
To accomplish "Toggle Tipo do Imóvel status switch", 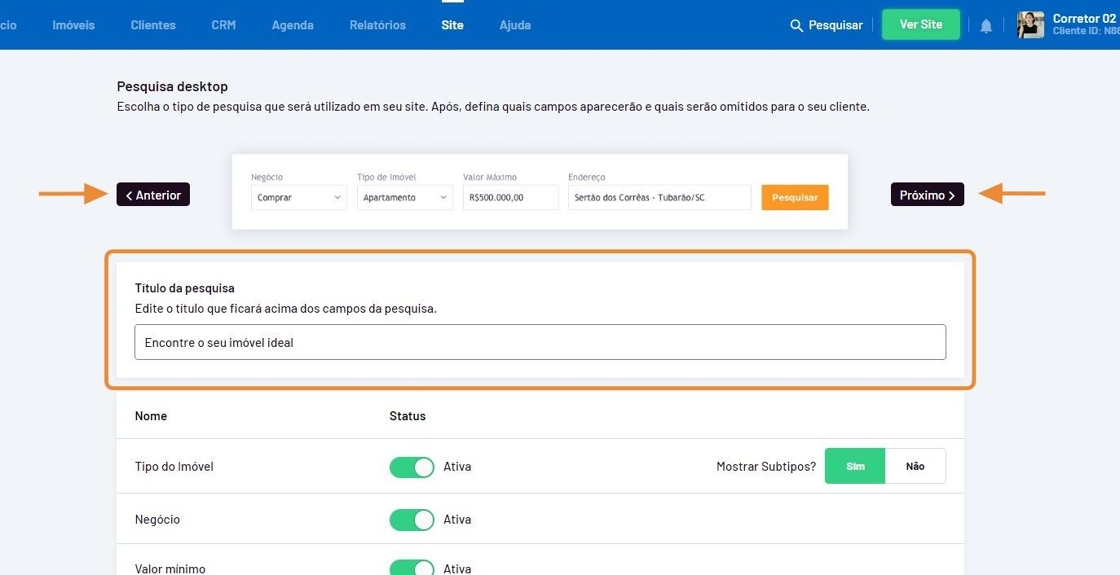I will (x=412, y=467).
